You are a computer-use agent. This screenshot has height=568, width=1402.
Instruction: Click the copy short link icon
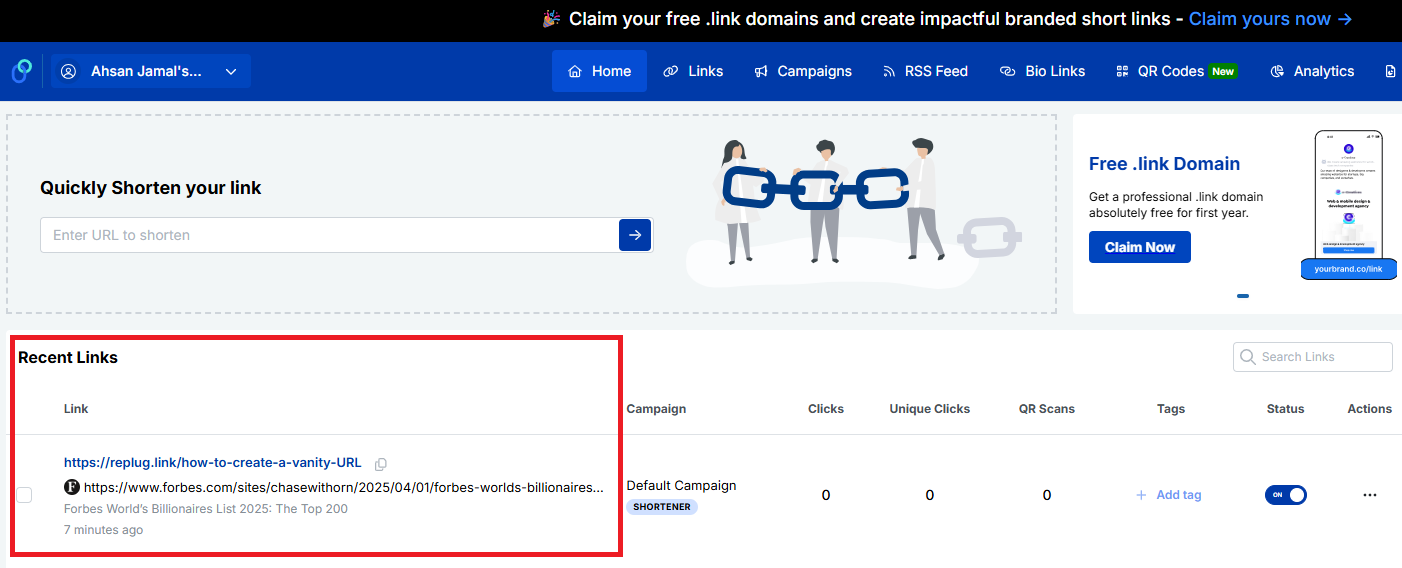coord(381,464)
